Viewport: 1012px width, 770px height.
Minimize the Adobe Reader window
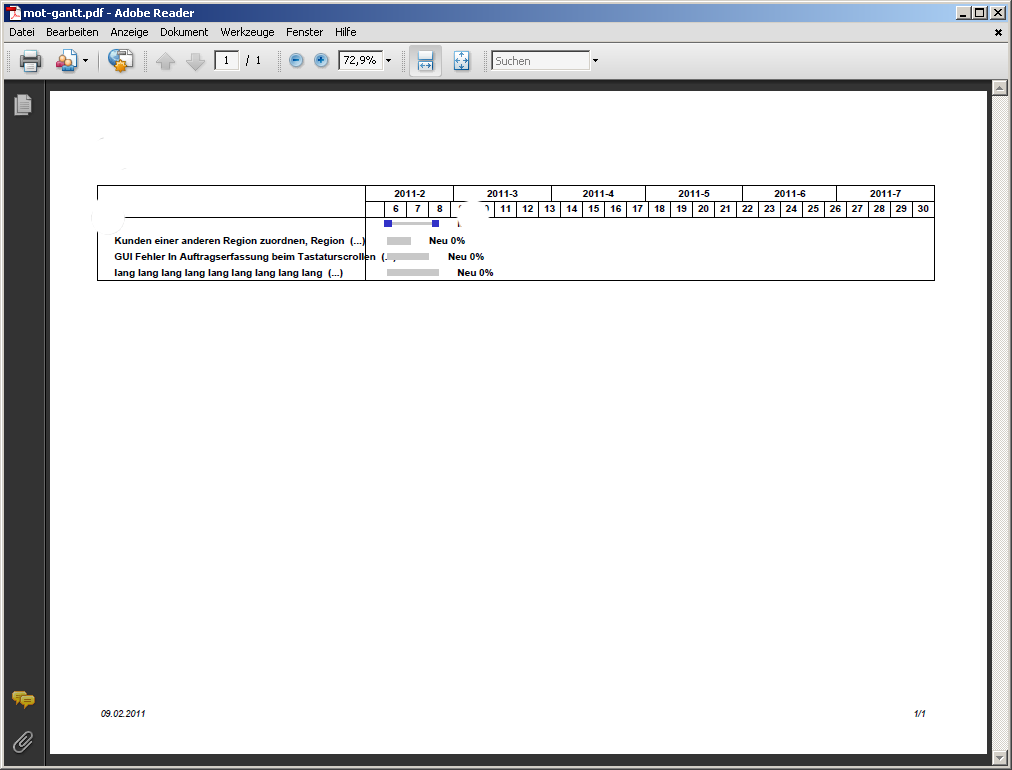tap(963, 13)
